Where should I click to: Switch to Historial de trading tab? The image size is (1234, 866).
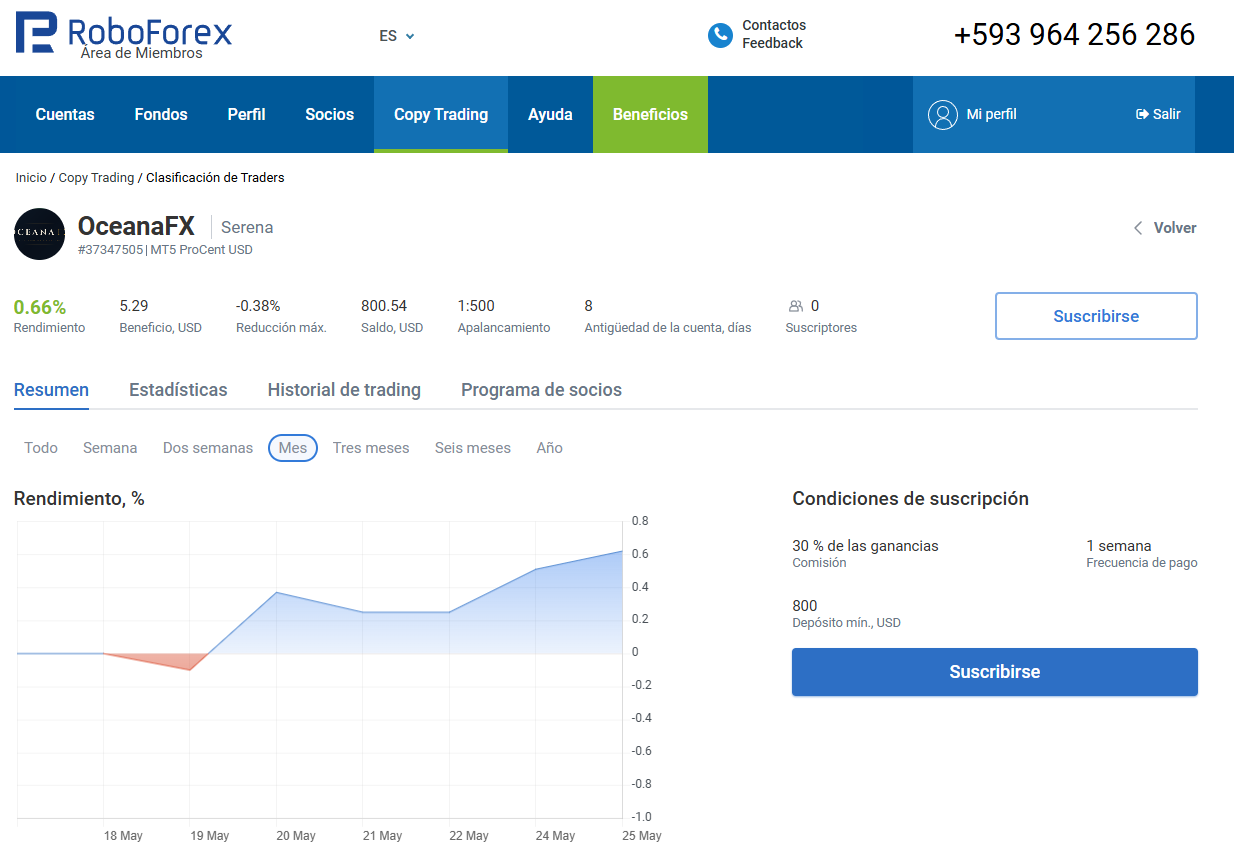pyautogui.click(x=344, y=390)
